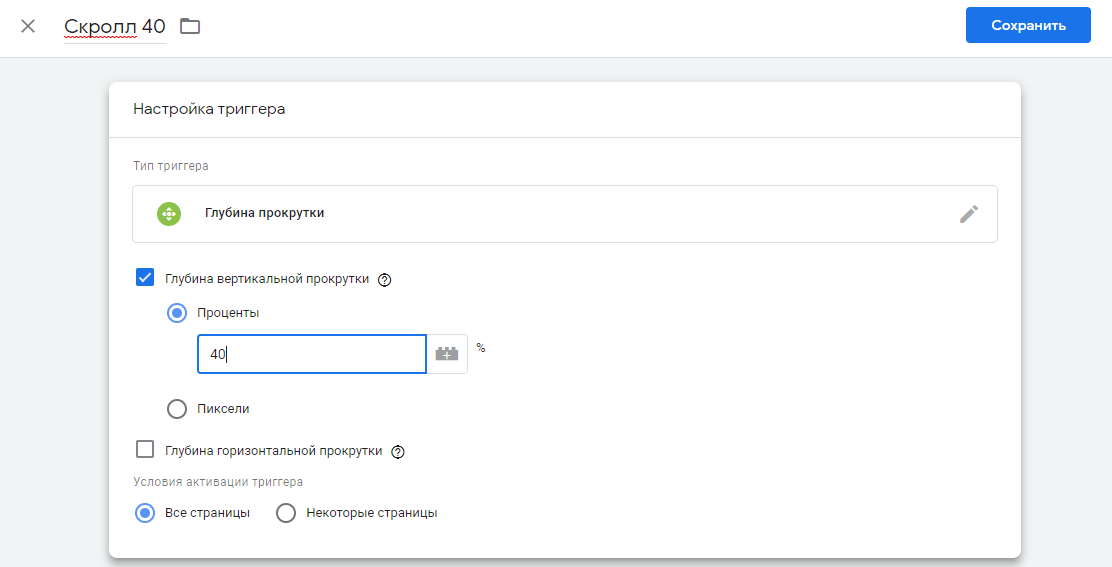Enable 'Глубина горизонтальной прокрутки' checkbox

[145, 449]
